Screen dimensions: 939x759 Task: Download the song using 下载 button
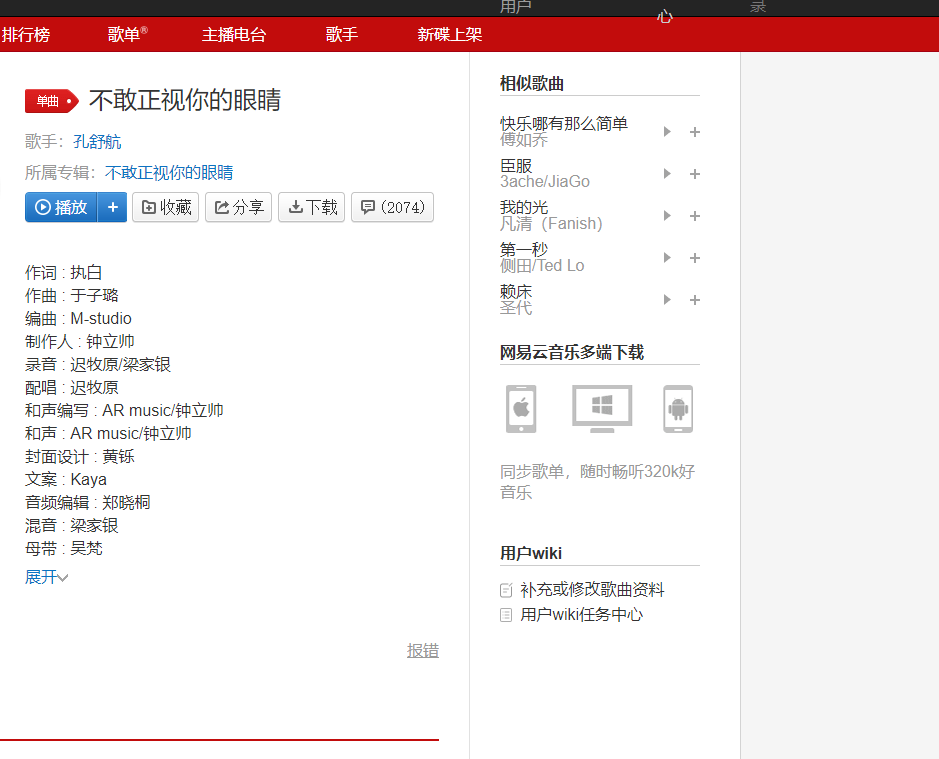(312, 207)
